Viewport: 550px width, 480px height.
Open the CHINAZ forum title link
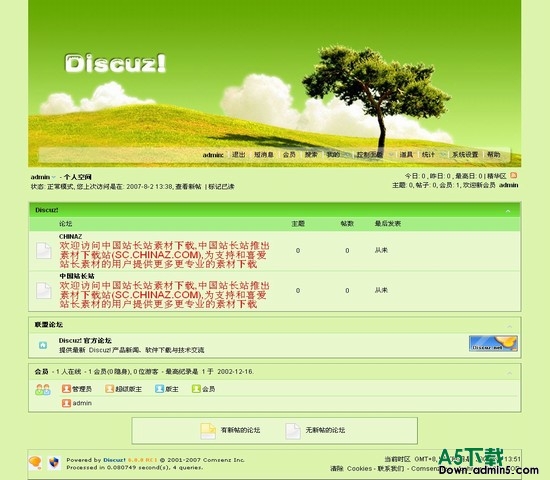pyautogui.click(x=71, y=236)
